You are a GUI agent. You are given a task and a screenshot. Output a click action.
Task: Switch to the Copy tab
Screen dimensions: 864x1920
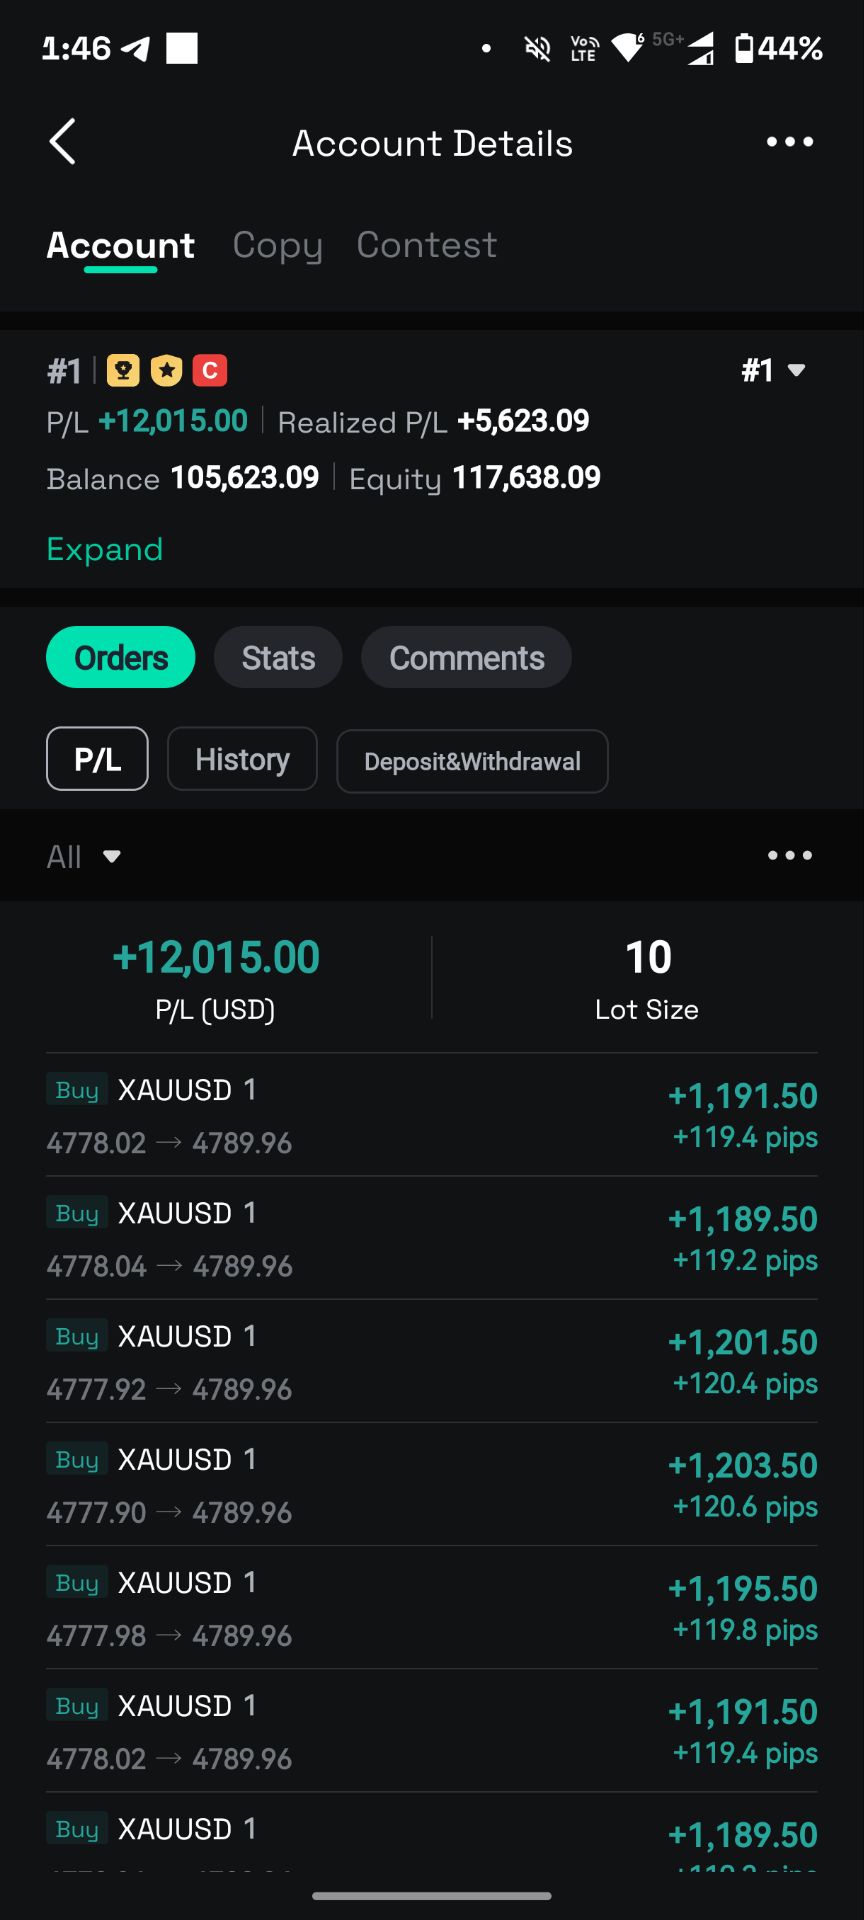pos(277,245)
